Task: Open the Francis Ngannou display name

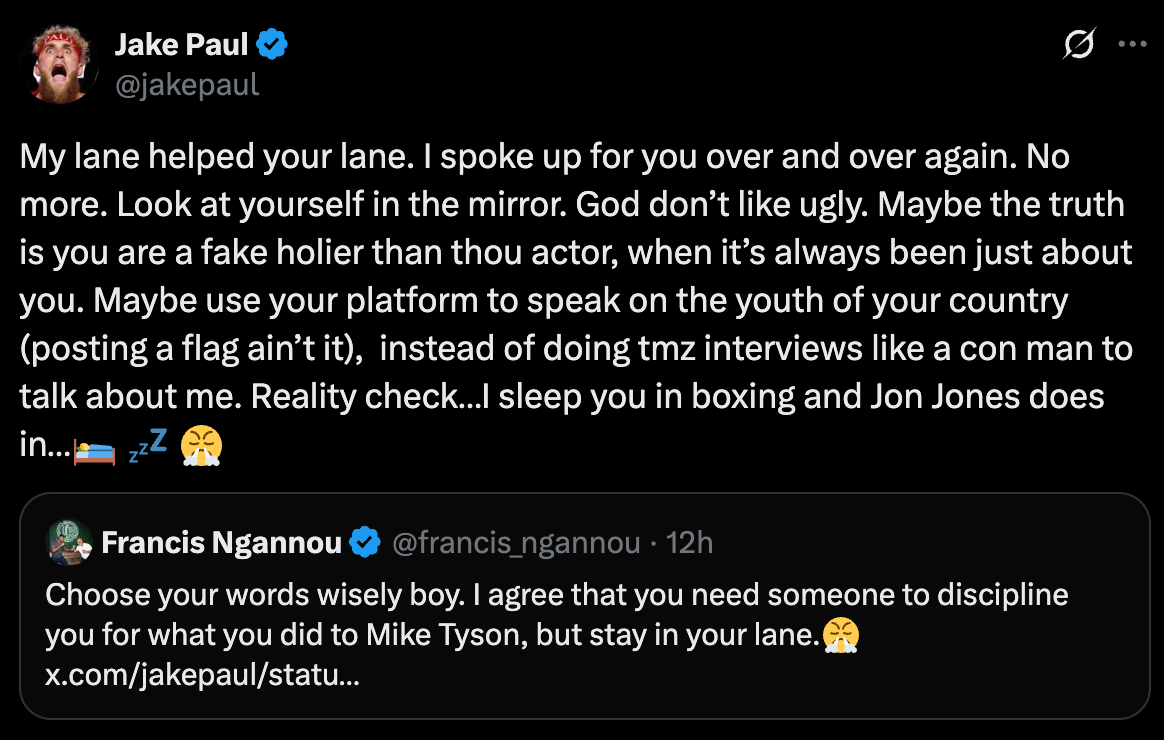Action: click(221, 543)
